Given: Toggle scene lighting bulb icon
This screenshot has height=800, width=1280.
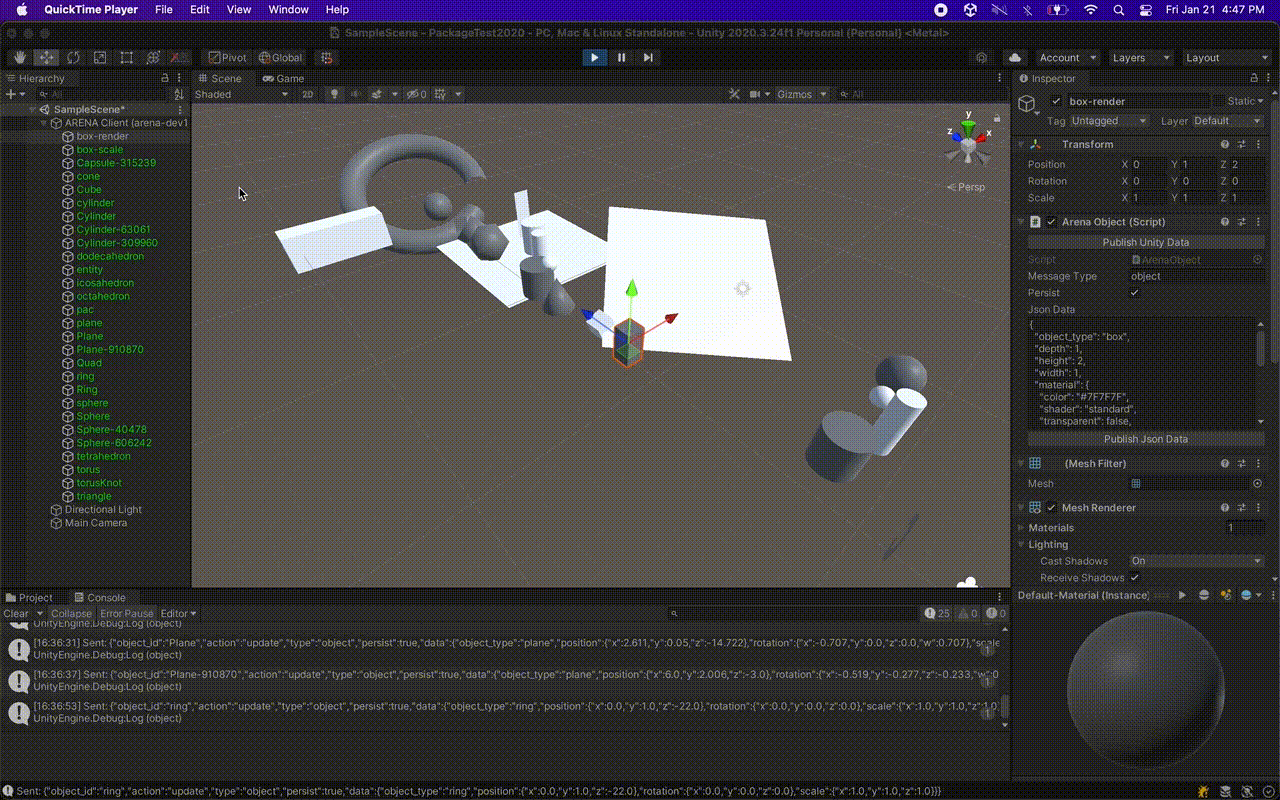Looking at the screenshot, I should click(x=334, y=94).
